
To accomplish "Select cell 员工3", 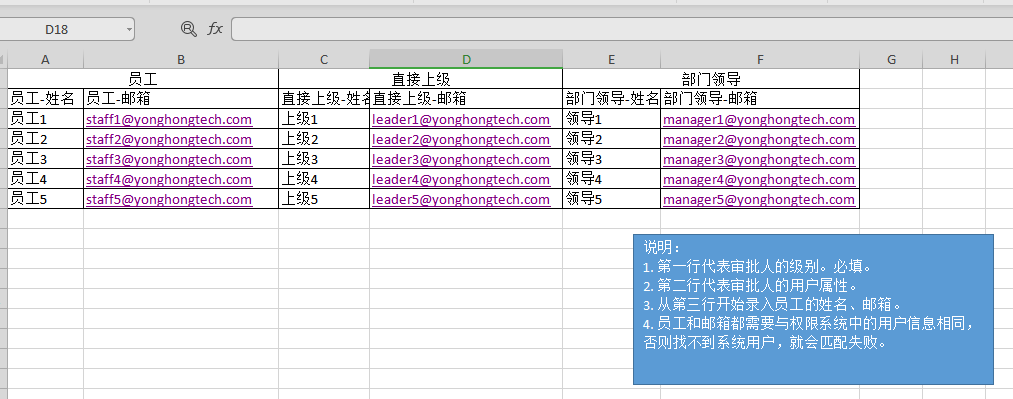I will tap(45, 159).
